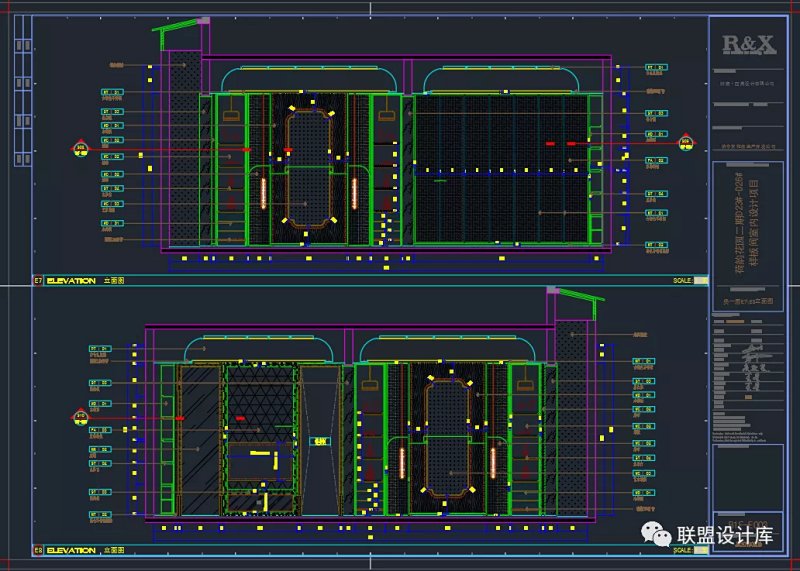800x571 pixels.
Task: Click the upper ELEVATION title label
Action: click(x=71, y=281)
